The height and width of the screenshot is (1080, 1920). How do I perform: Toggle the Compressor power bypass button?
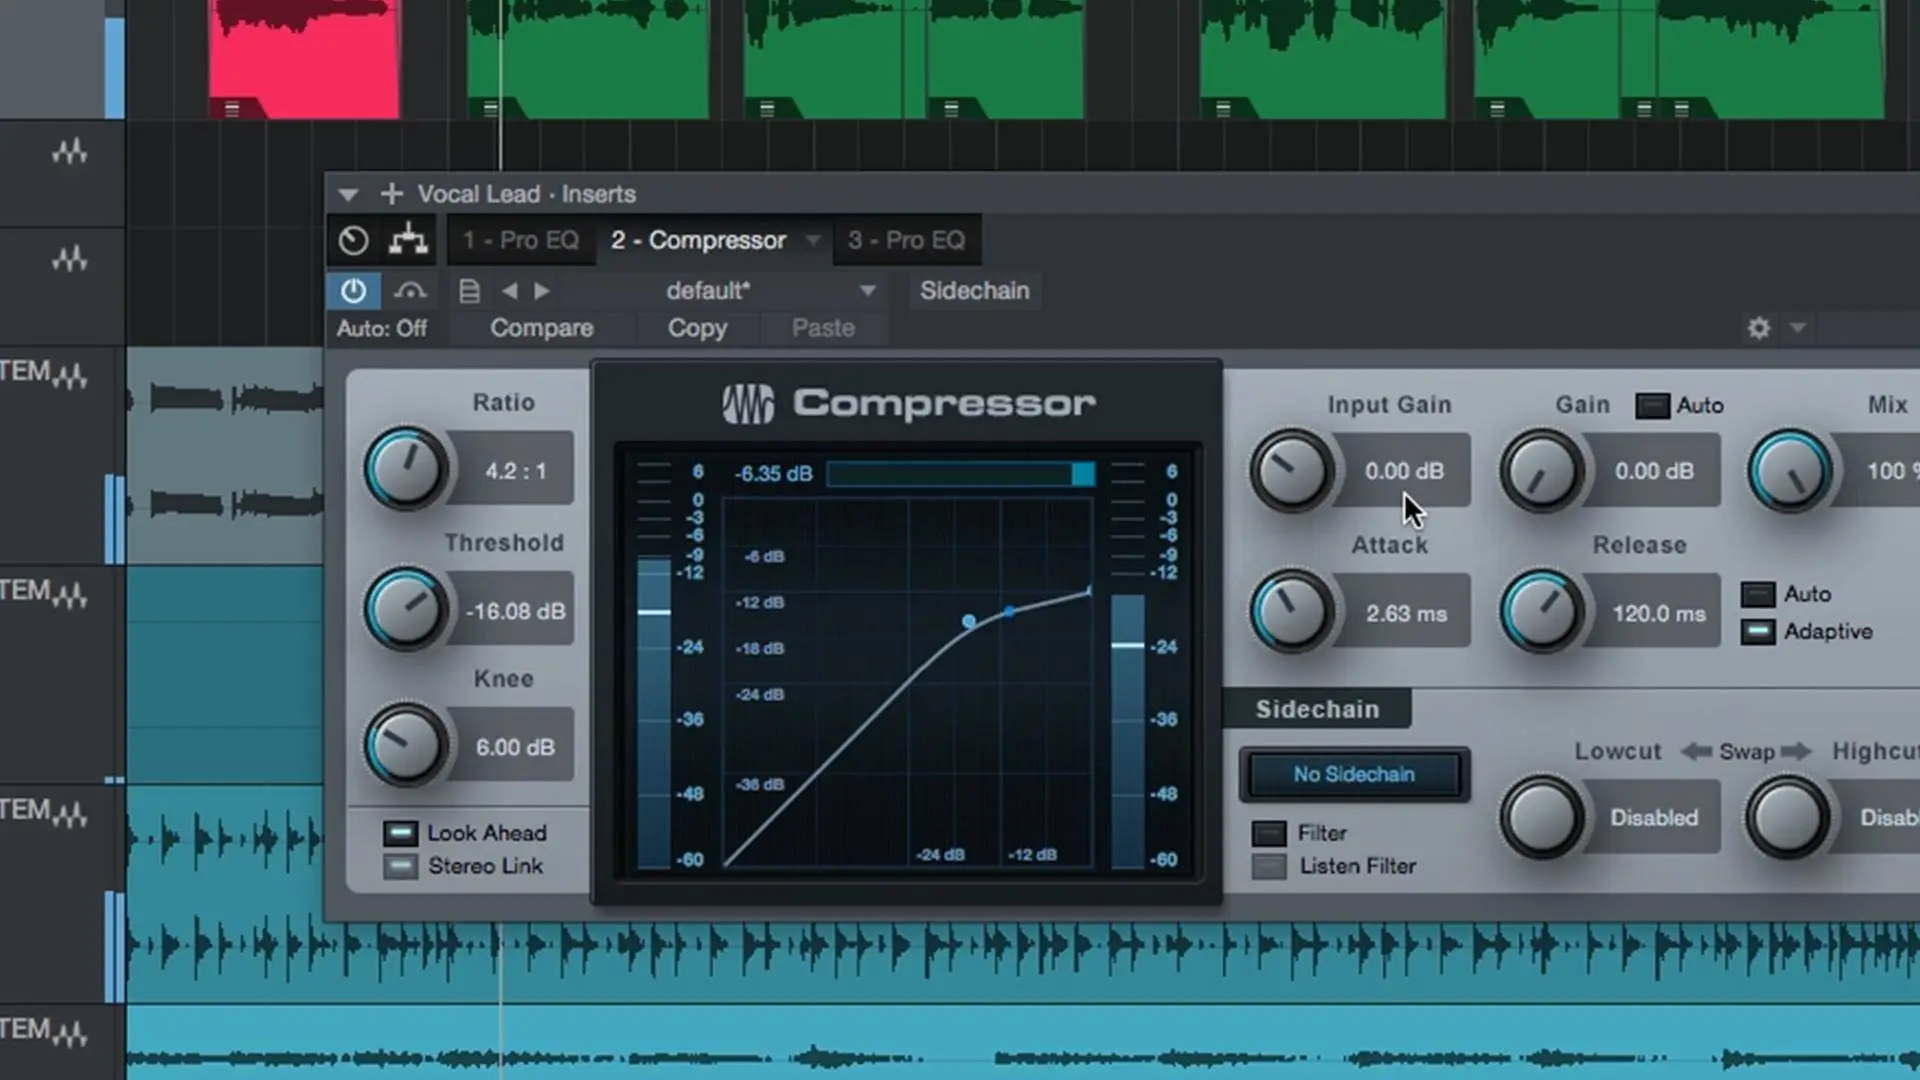(353, 291)
